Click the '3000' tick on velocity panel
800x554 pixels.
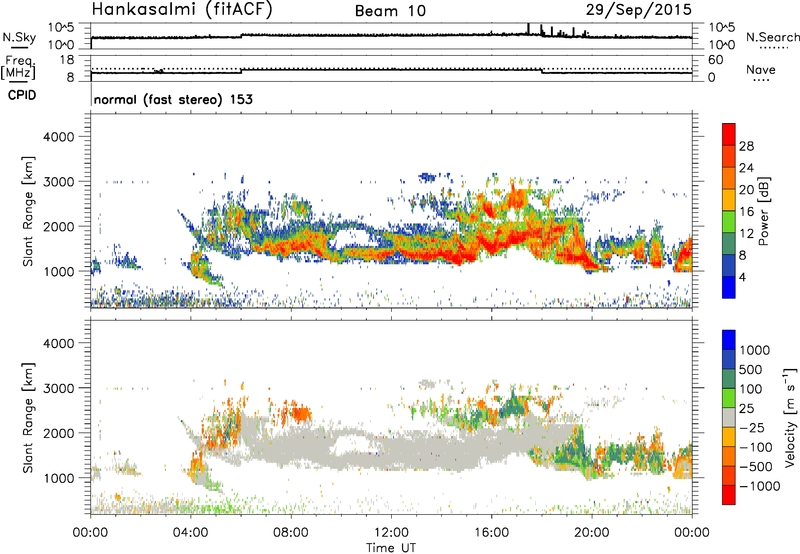tap(58, 388)
